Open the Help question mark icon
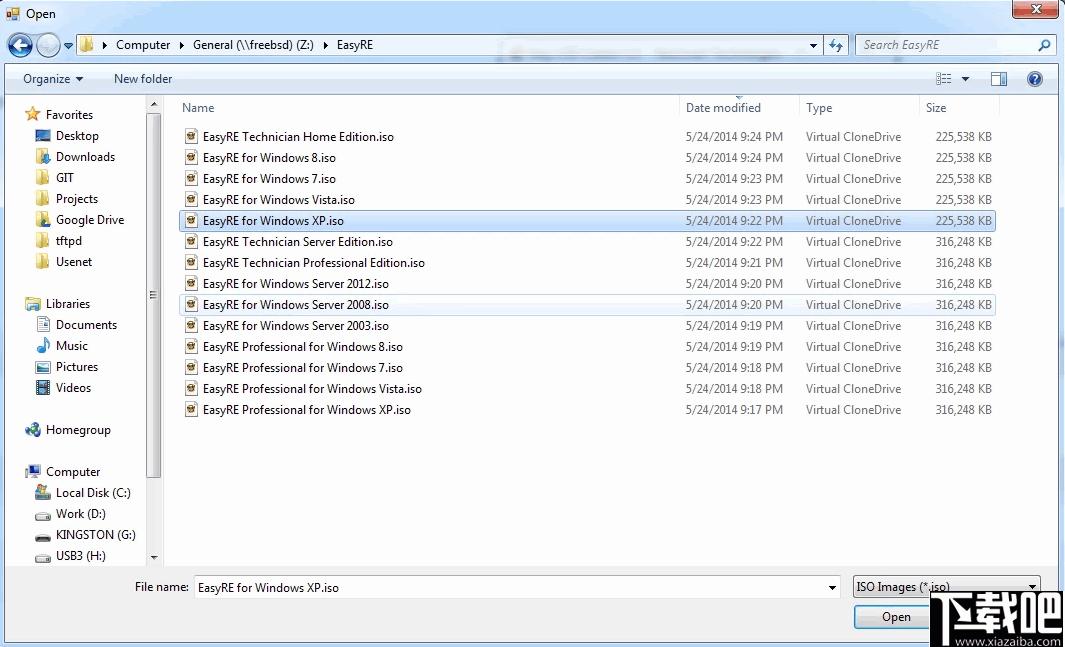 coord(1034,79)
